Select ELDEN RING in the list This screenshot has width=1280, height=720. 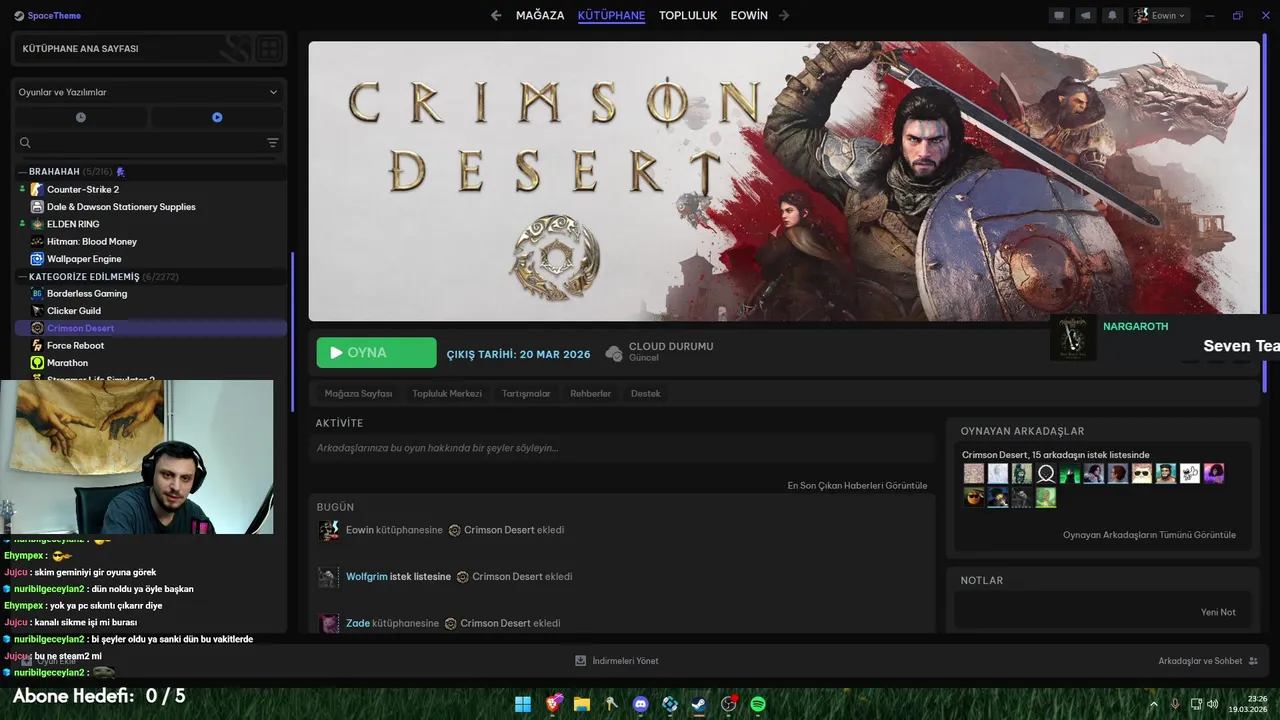(x=73, y=224)
